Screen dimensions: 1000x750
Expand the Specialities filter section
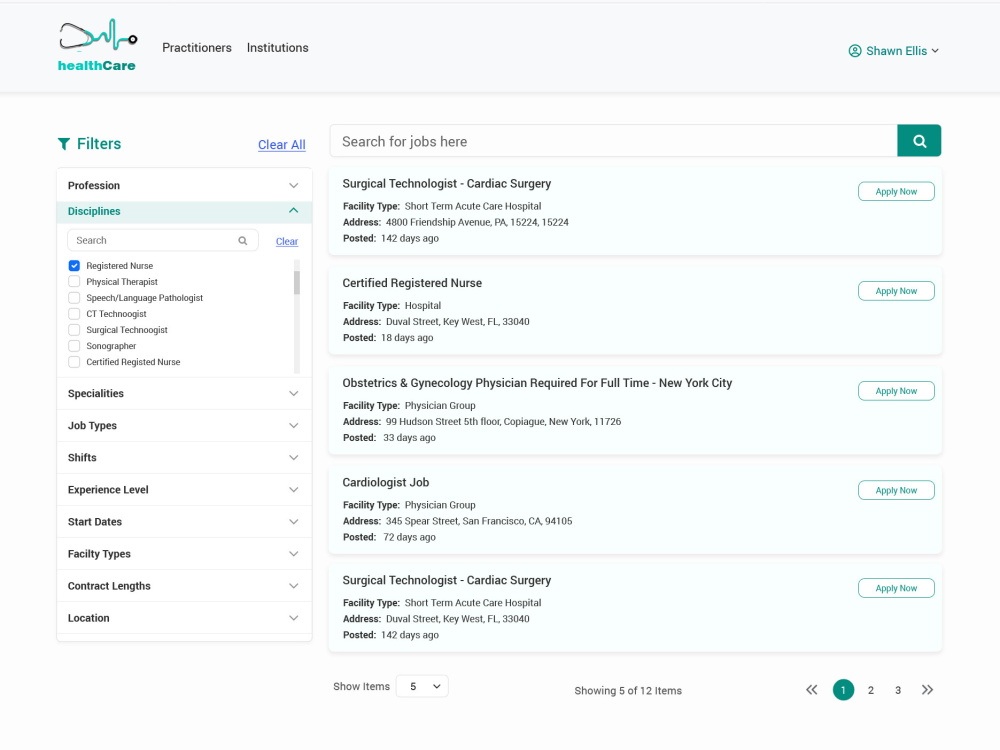point(184,393)
